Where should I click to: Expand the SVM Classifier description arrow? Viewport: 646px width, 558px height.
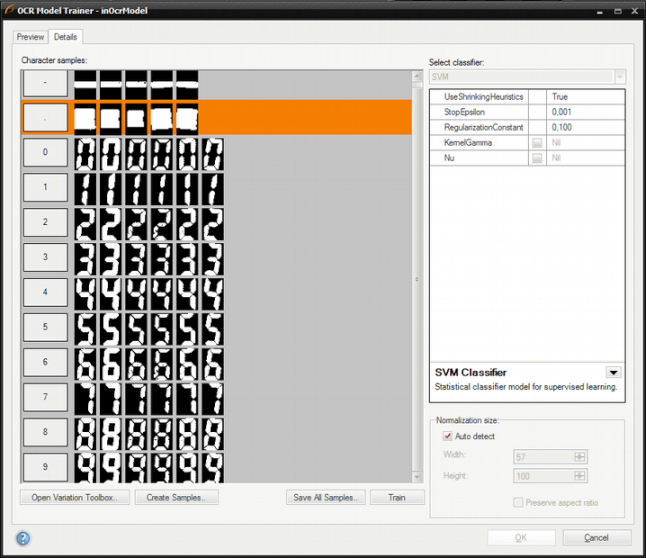click(x=613, y=372)
